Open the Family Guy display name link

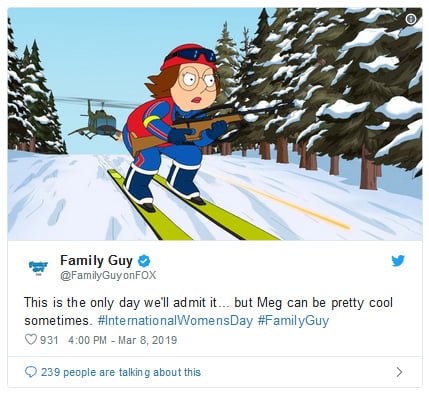coord(96,260)
